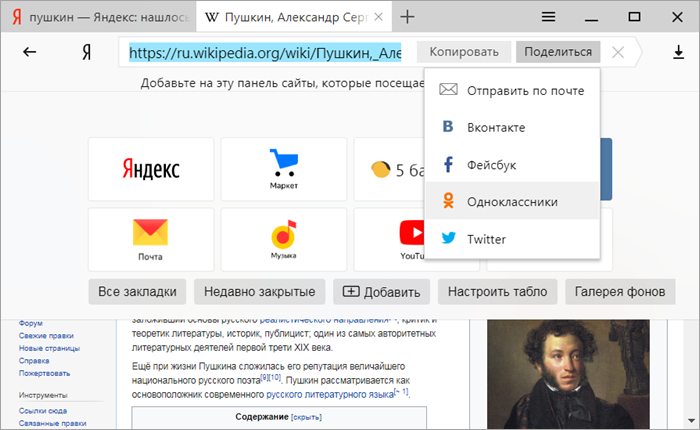
Task: Open Галерея фонов
Action: tap(620, 292)
